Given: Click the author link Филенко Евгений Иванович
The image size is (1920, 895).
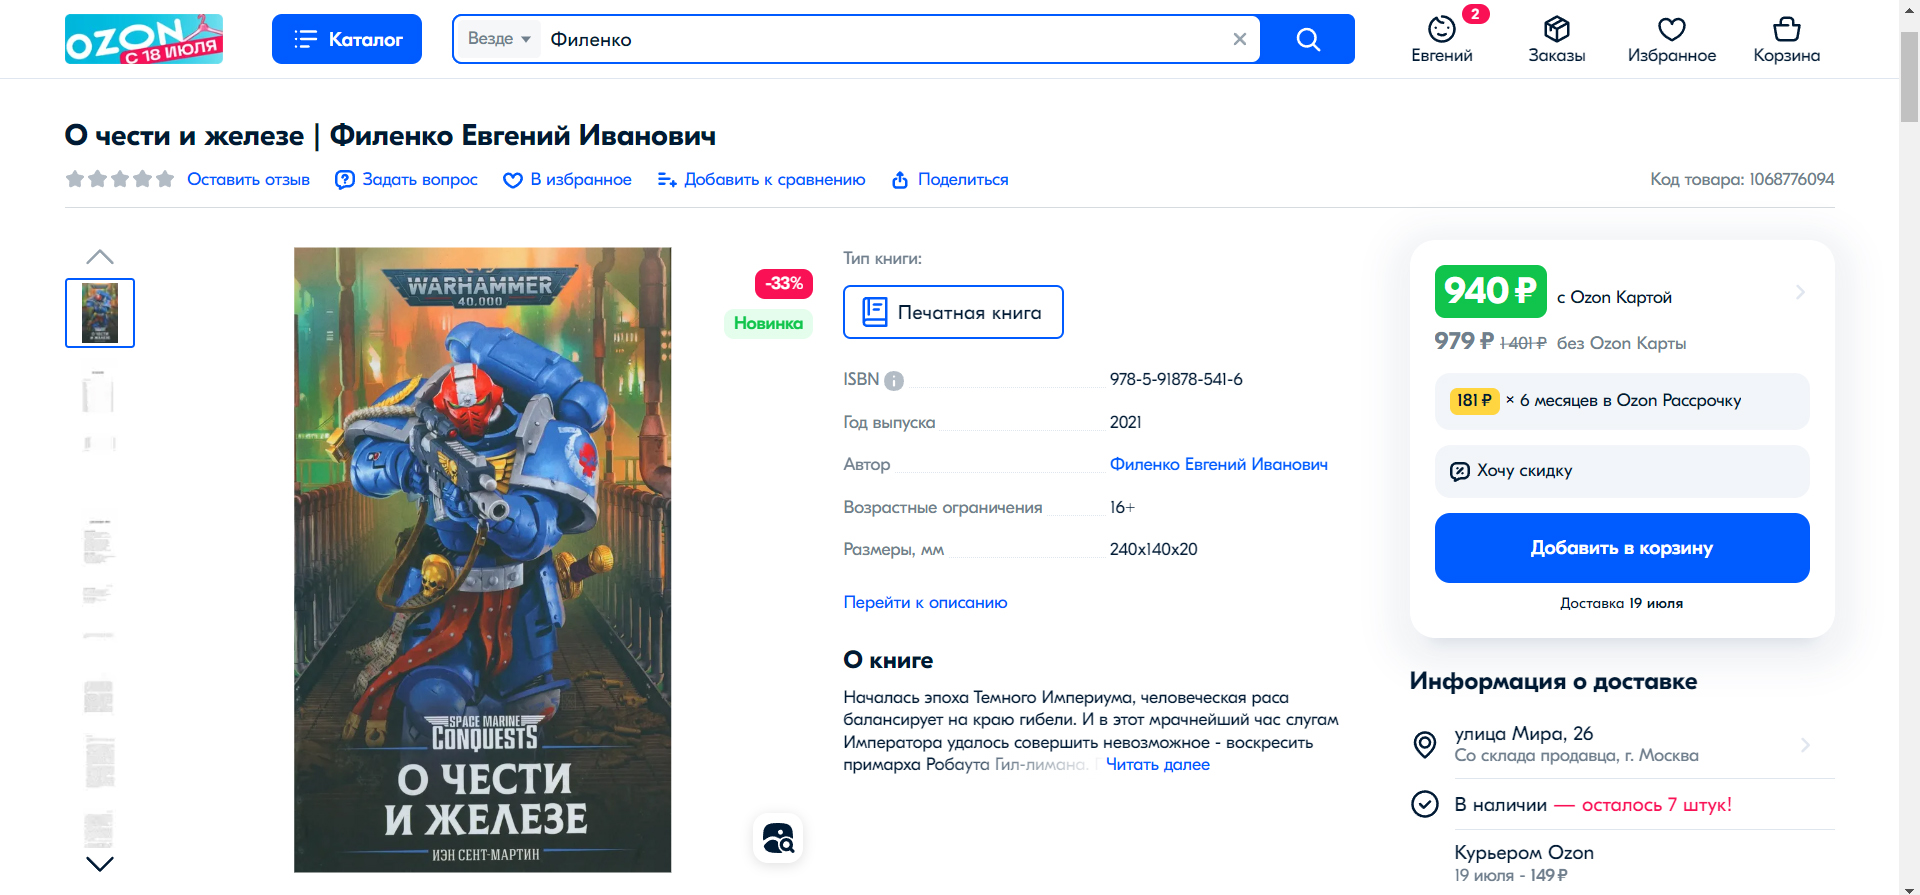Looking at the screenshot, I should [1218, 464].
